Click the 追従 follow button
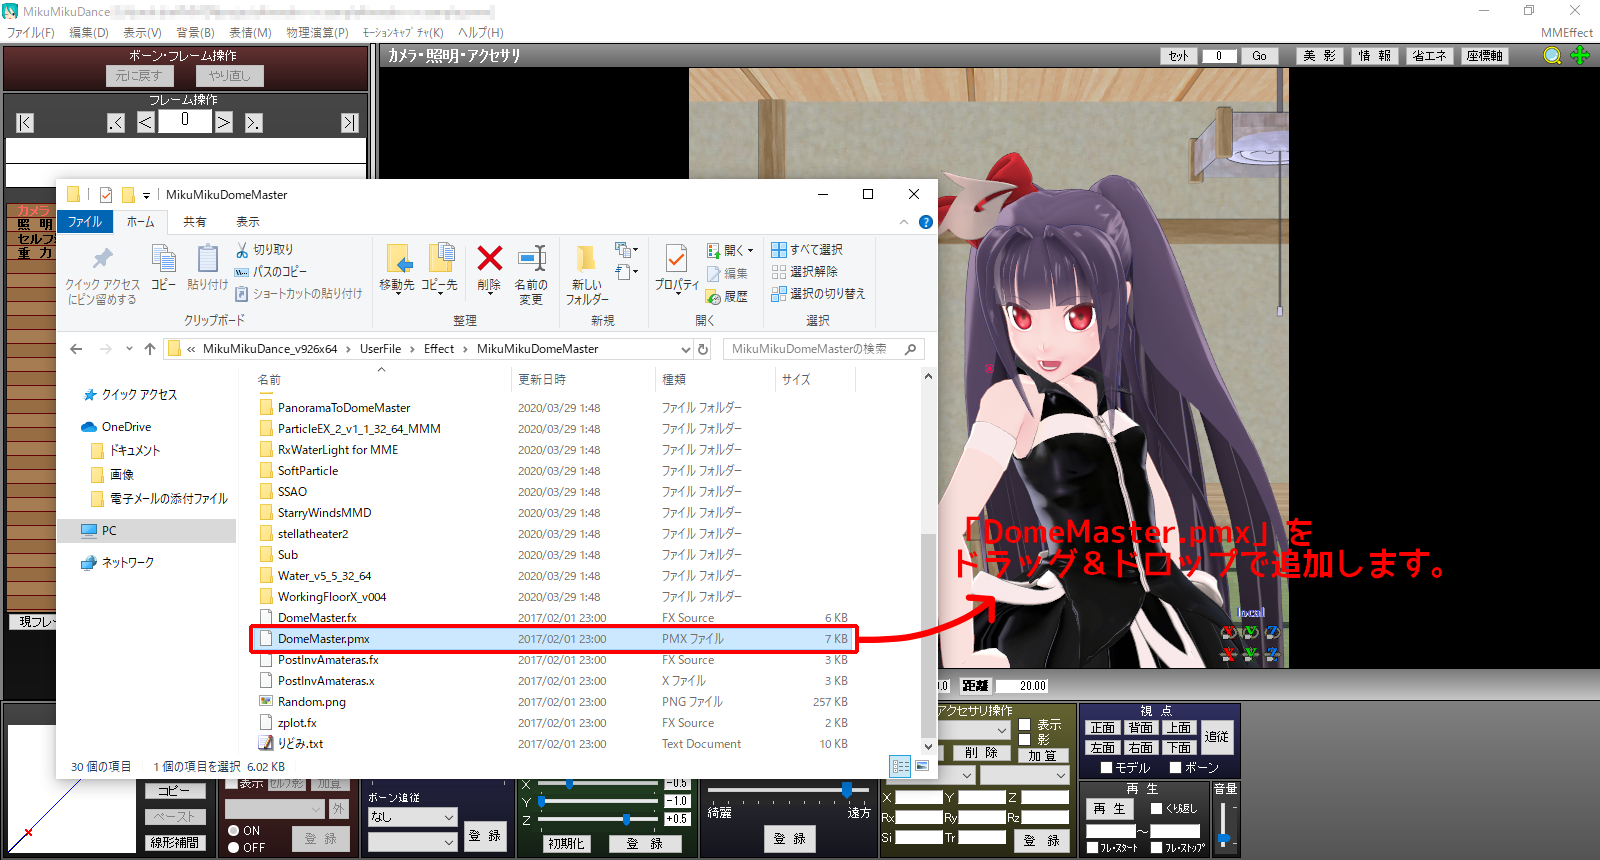 [1217, 737]
